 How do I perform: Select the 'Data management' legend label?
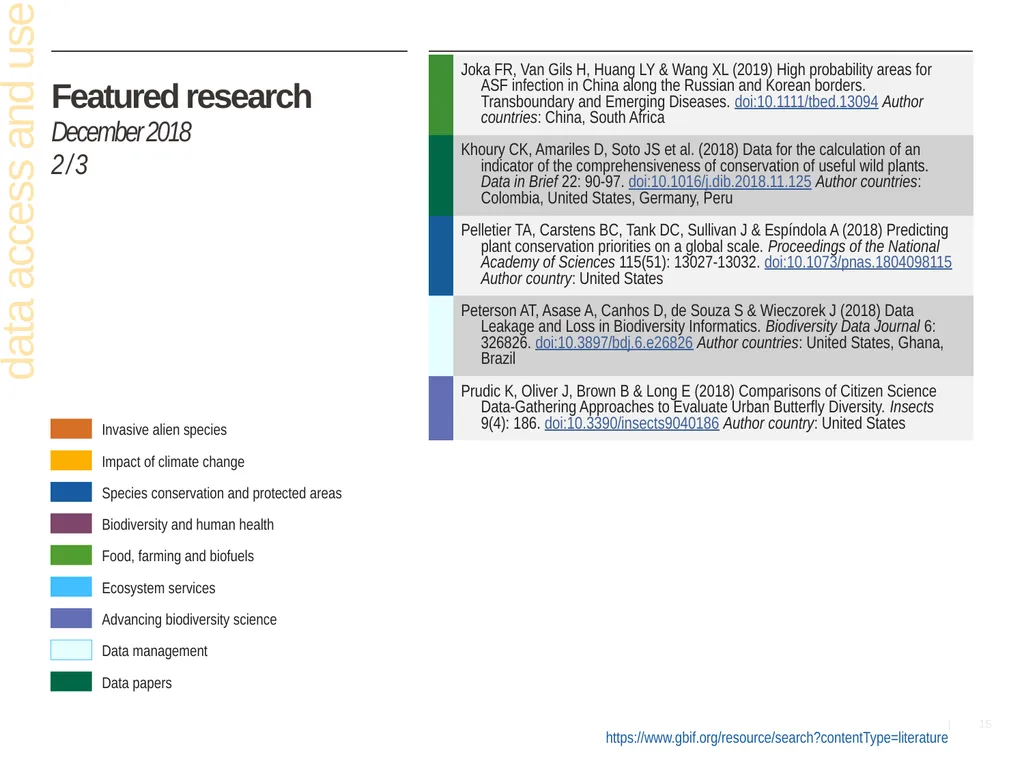(155, 651)
